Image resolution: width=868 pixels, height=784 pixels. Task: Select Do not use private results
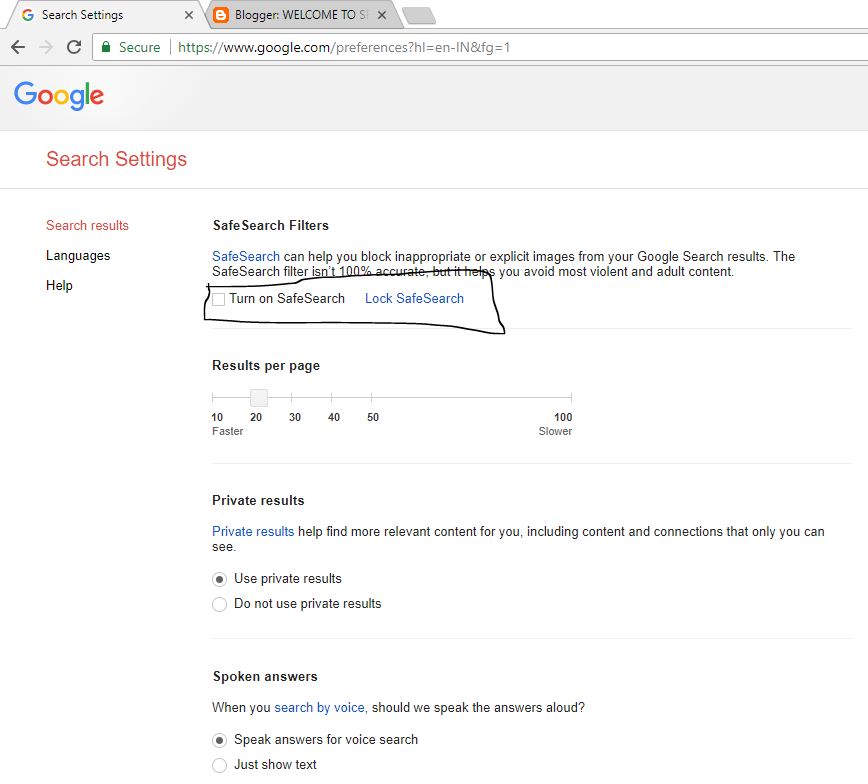pyautogui.click(x=219, y=604)
